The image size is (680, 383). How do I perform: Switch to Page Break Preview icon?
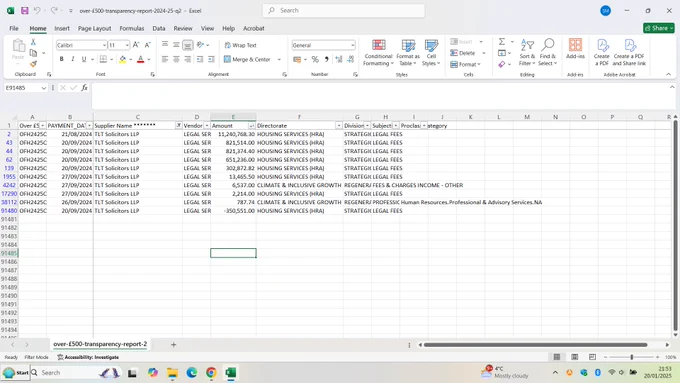tap(592, 357)
